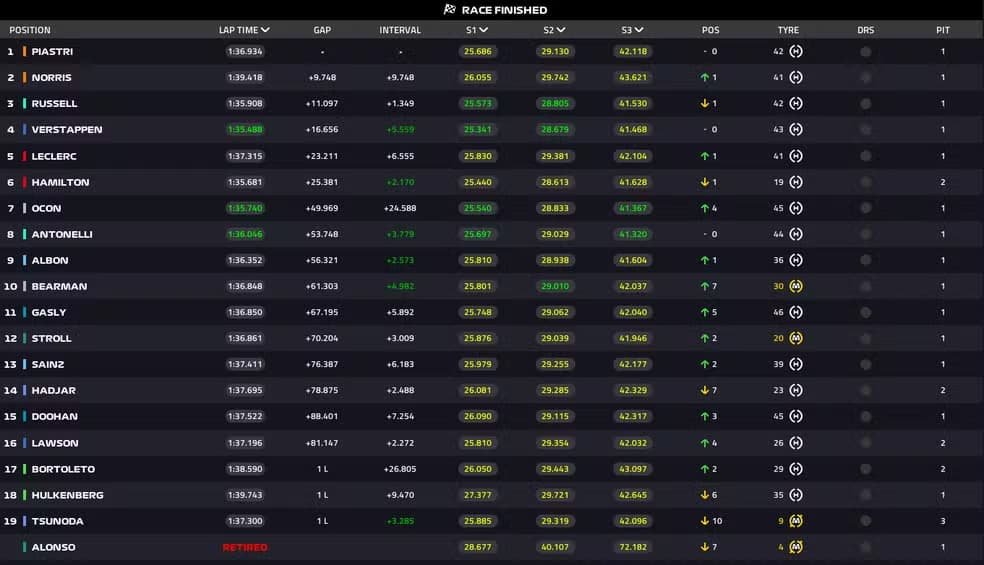Click the yellow down arrow in Russell's row
The image size is (984, 565).
click(x=705, y=103)
